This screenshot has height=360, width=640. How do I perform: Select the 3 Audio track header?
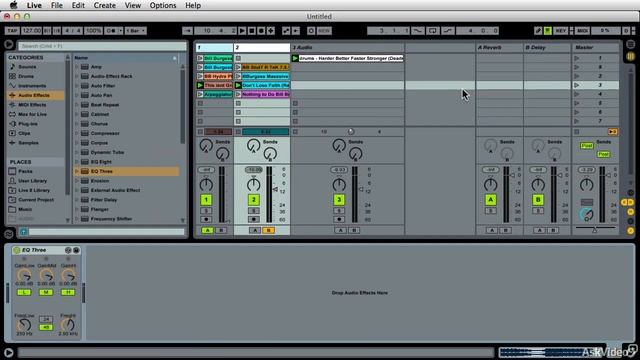(x=347, y=48)
